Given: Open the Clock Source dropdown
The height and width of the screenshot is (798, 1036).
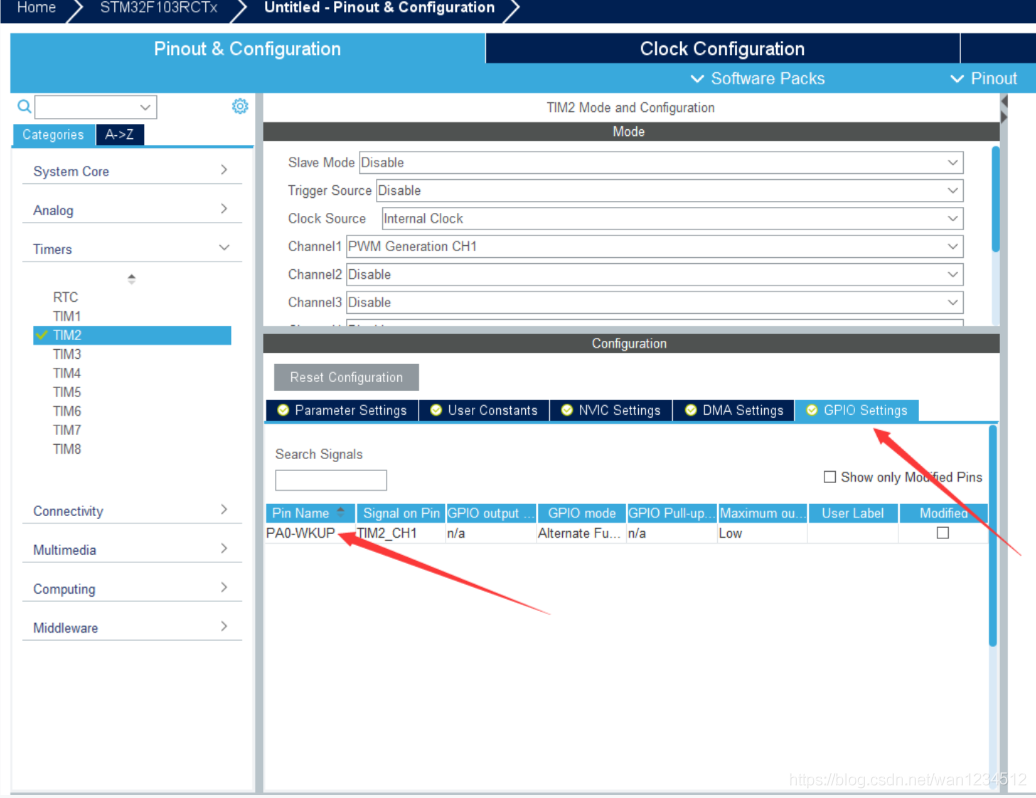Looking at the screenshot, I should [x=671, y=218].
